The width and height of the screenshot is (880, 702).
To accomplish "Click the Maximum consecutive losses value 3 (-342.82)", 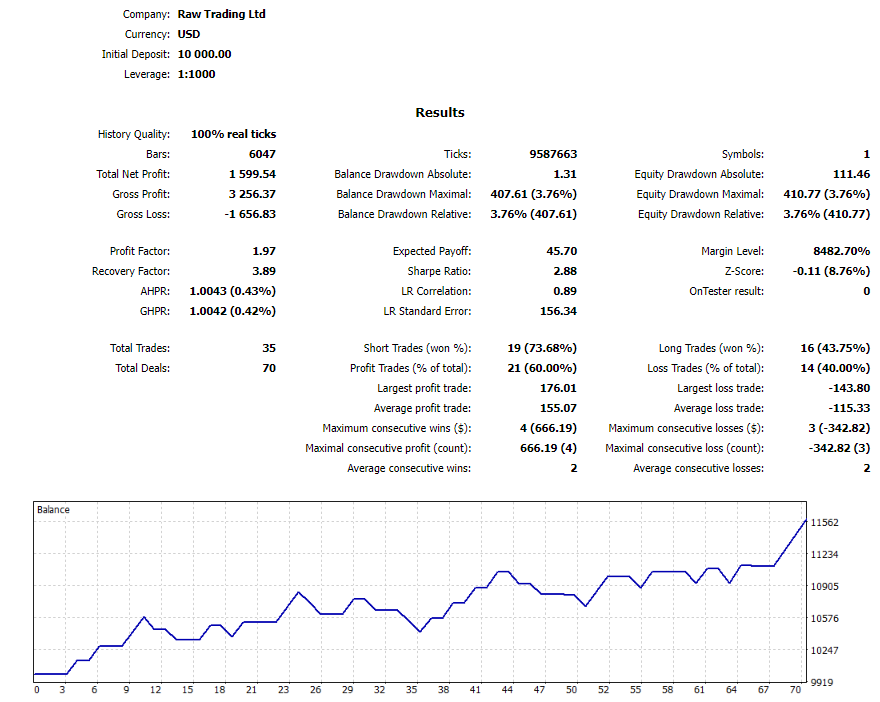I will point(839,428).
